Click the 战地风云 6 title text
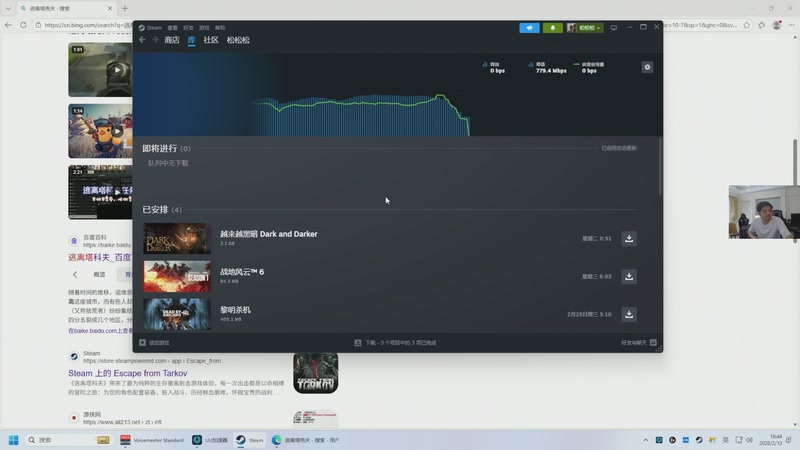This screenshot has width=800, height=450. [242, 271]
